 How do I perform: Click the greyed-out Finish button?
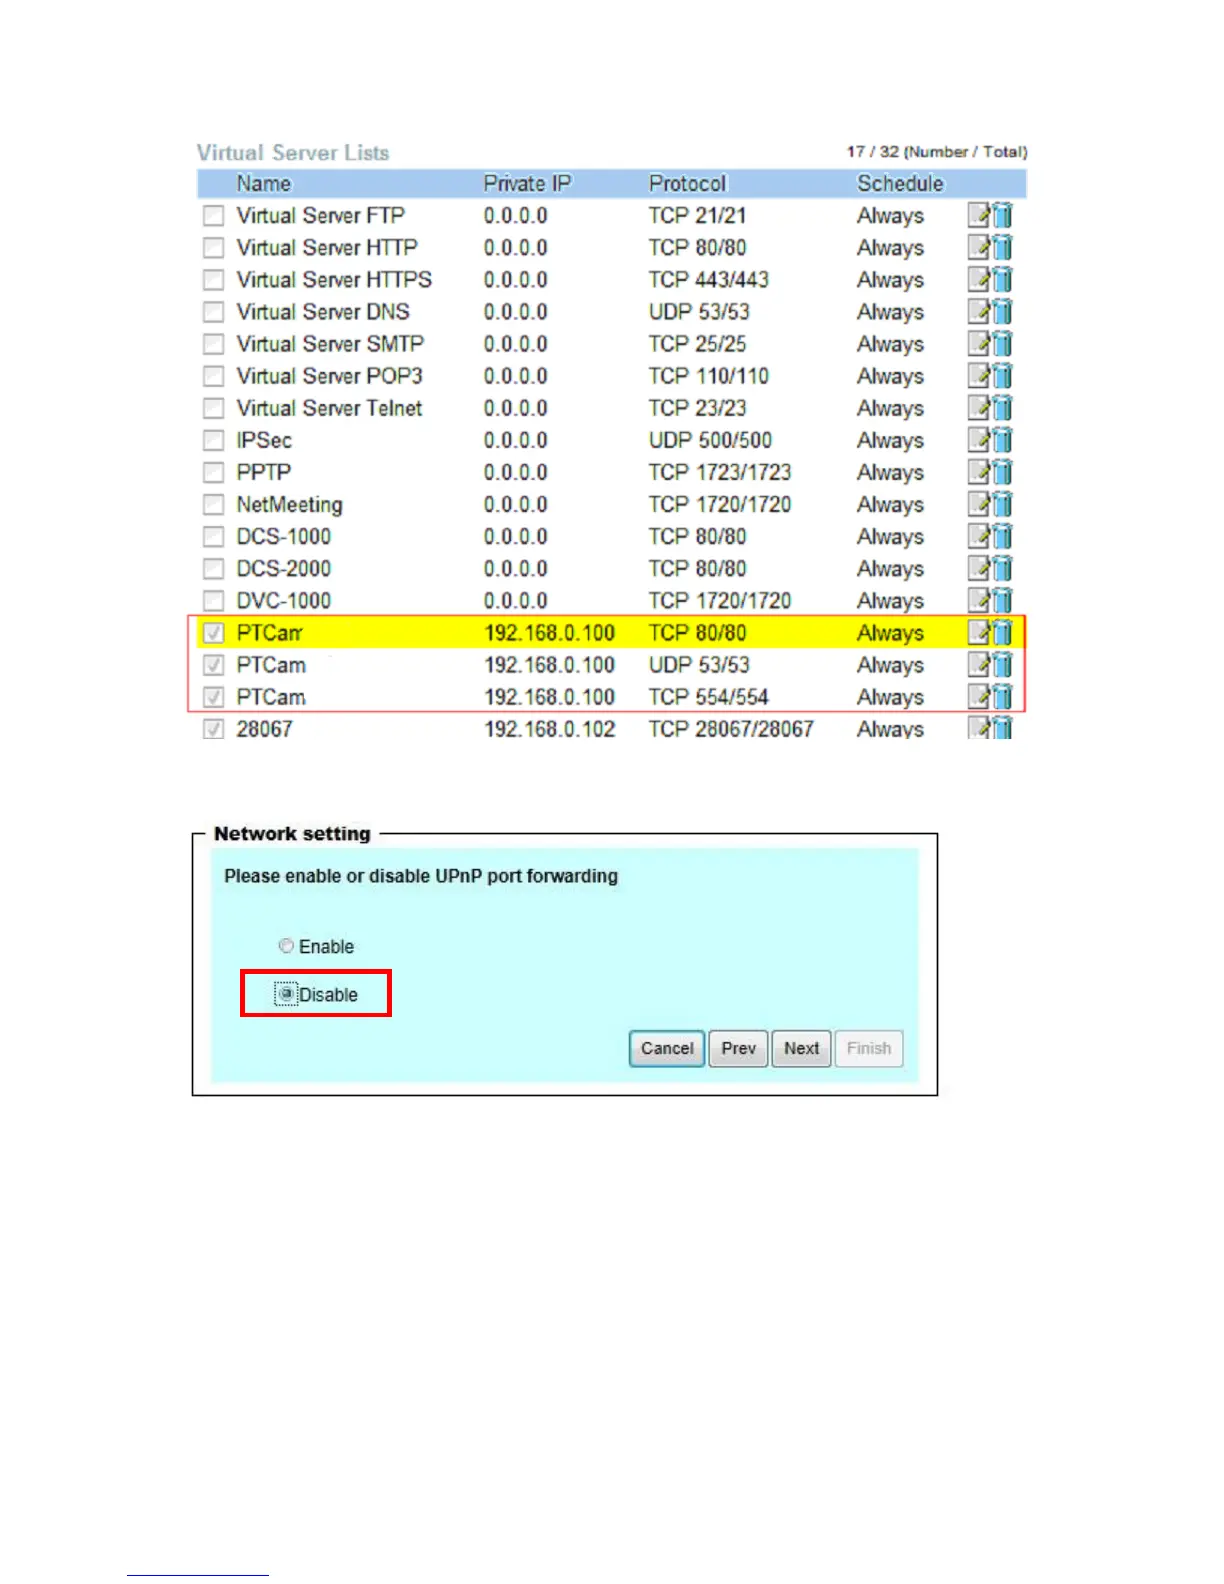(x=869, y=1048)
